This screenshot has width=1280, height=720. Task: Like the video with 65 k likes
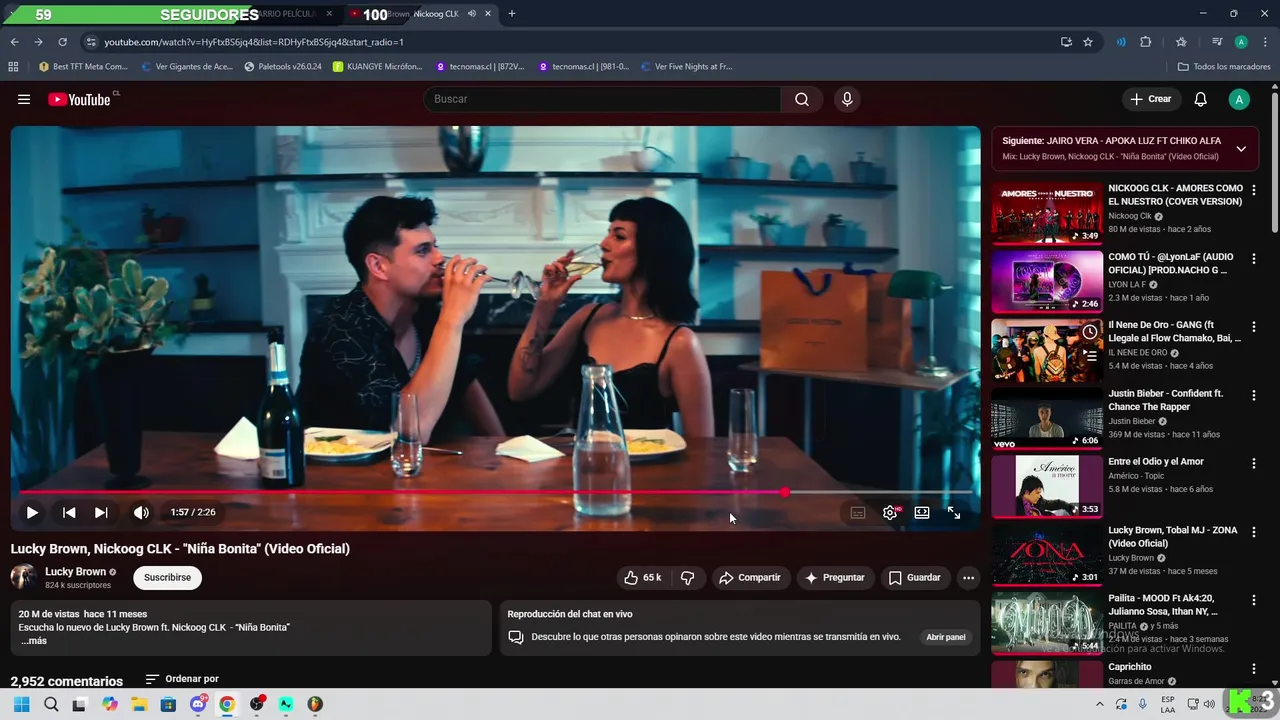click(642, 577)
